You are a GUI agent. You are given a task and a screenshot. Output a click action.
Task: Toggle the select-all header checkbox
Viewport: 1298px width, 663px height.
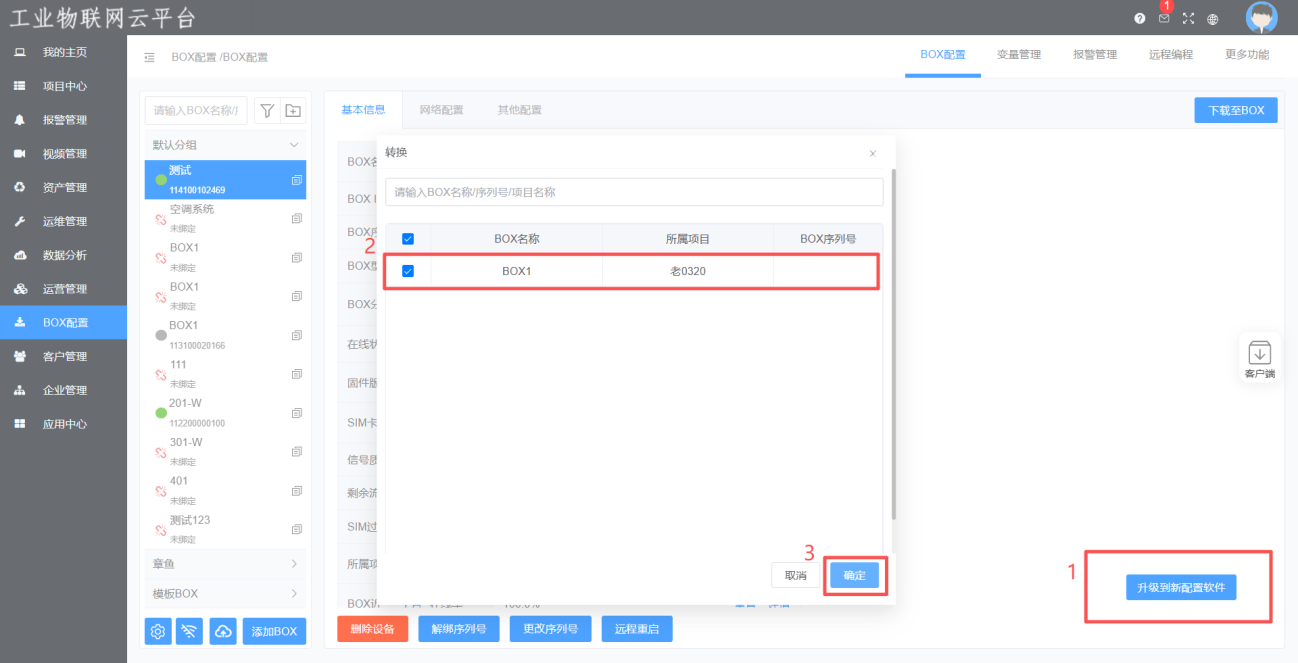coord(408,239)
